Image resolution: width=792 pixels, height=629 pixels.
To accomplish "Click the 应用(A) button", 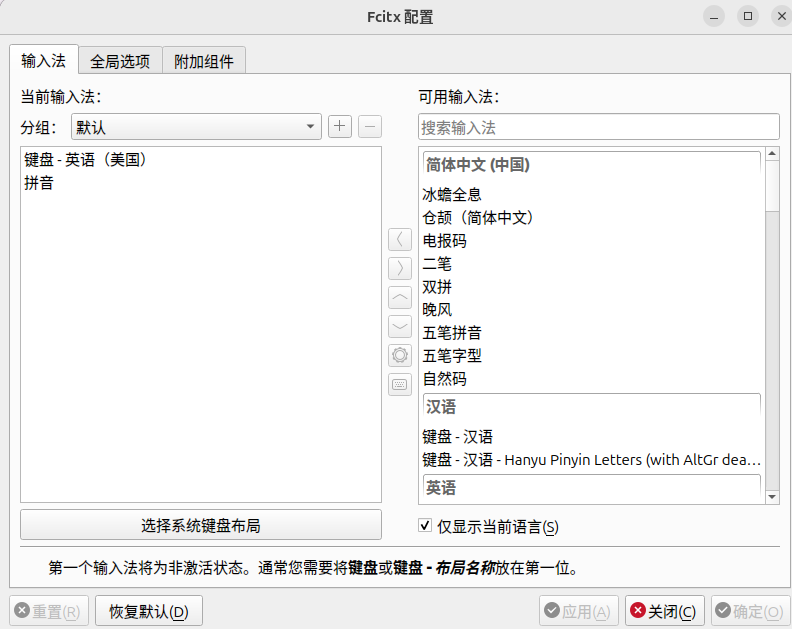I will [579, 611].
